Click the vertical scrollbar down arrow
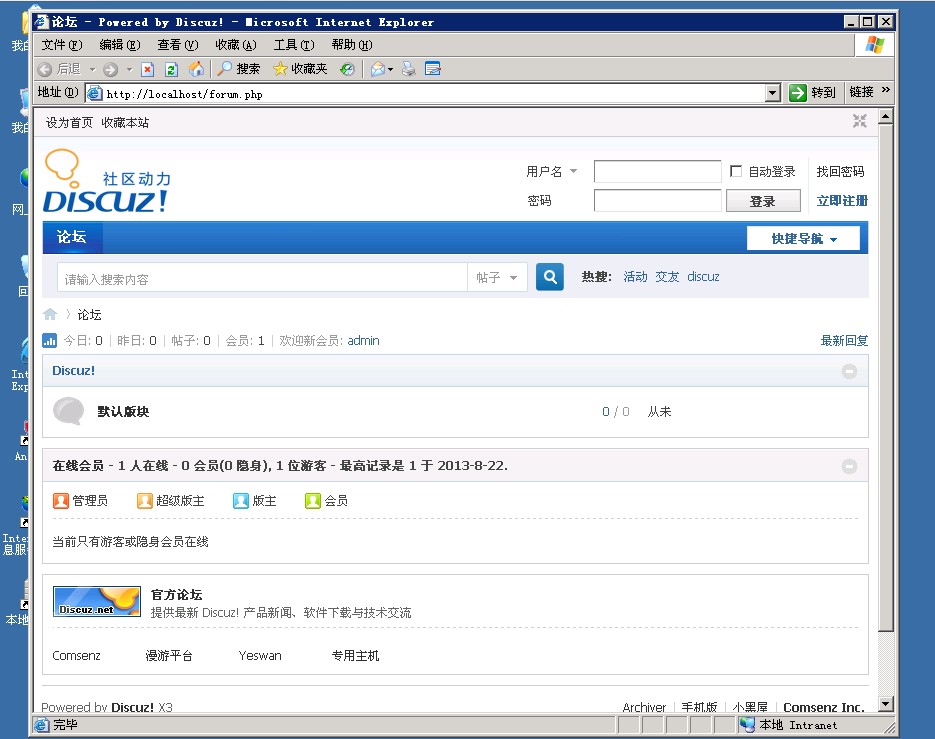 click(886, 704)
